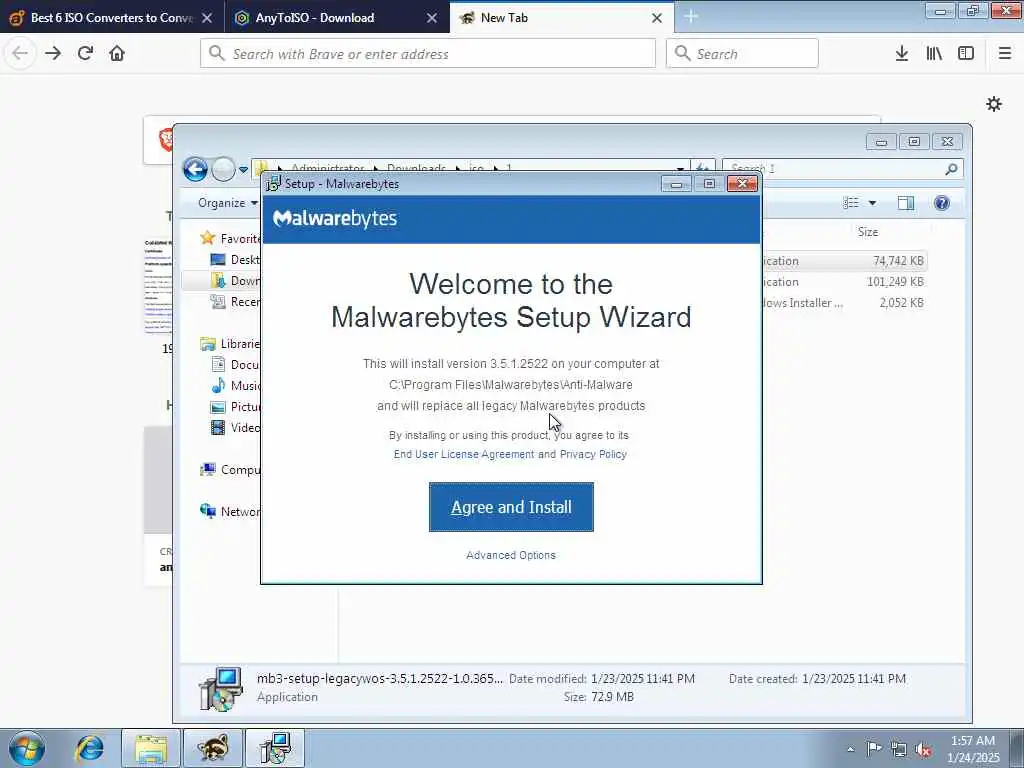The image size is (1024, 768).
Task: Click the muted volume tray icon
Action: [x=923, y=749]
